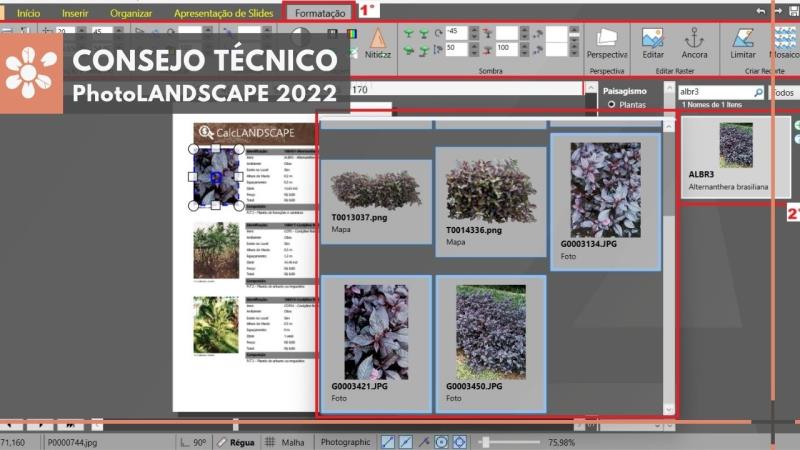Screen dimensions: 800x450
Task: Click the ALBR3 Alternanthera brasiliana result card
Action: tap(735, 157)
